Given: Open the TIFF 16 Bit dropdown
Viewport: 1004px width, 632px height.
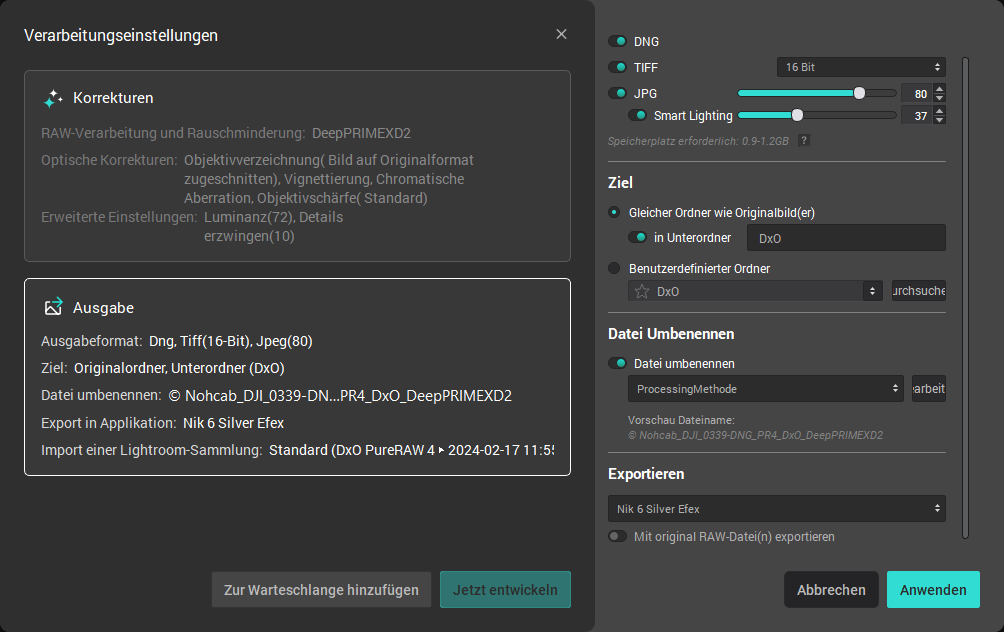Looking at the screenshot, I should (x=861, y=67).
